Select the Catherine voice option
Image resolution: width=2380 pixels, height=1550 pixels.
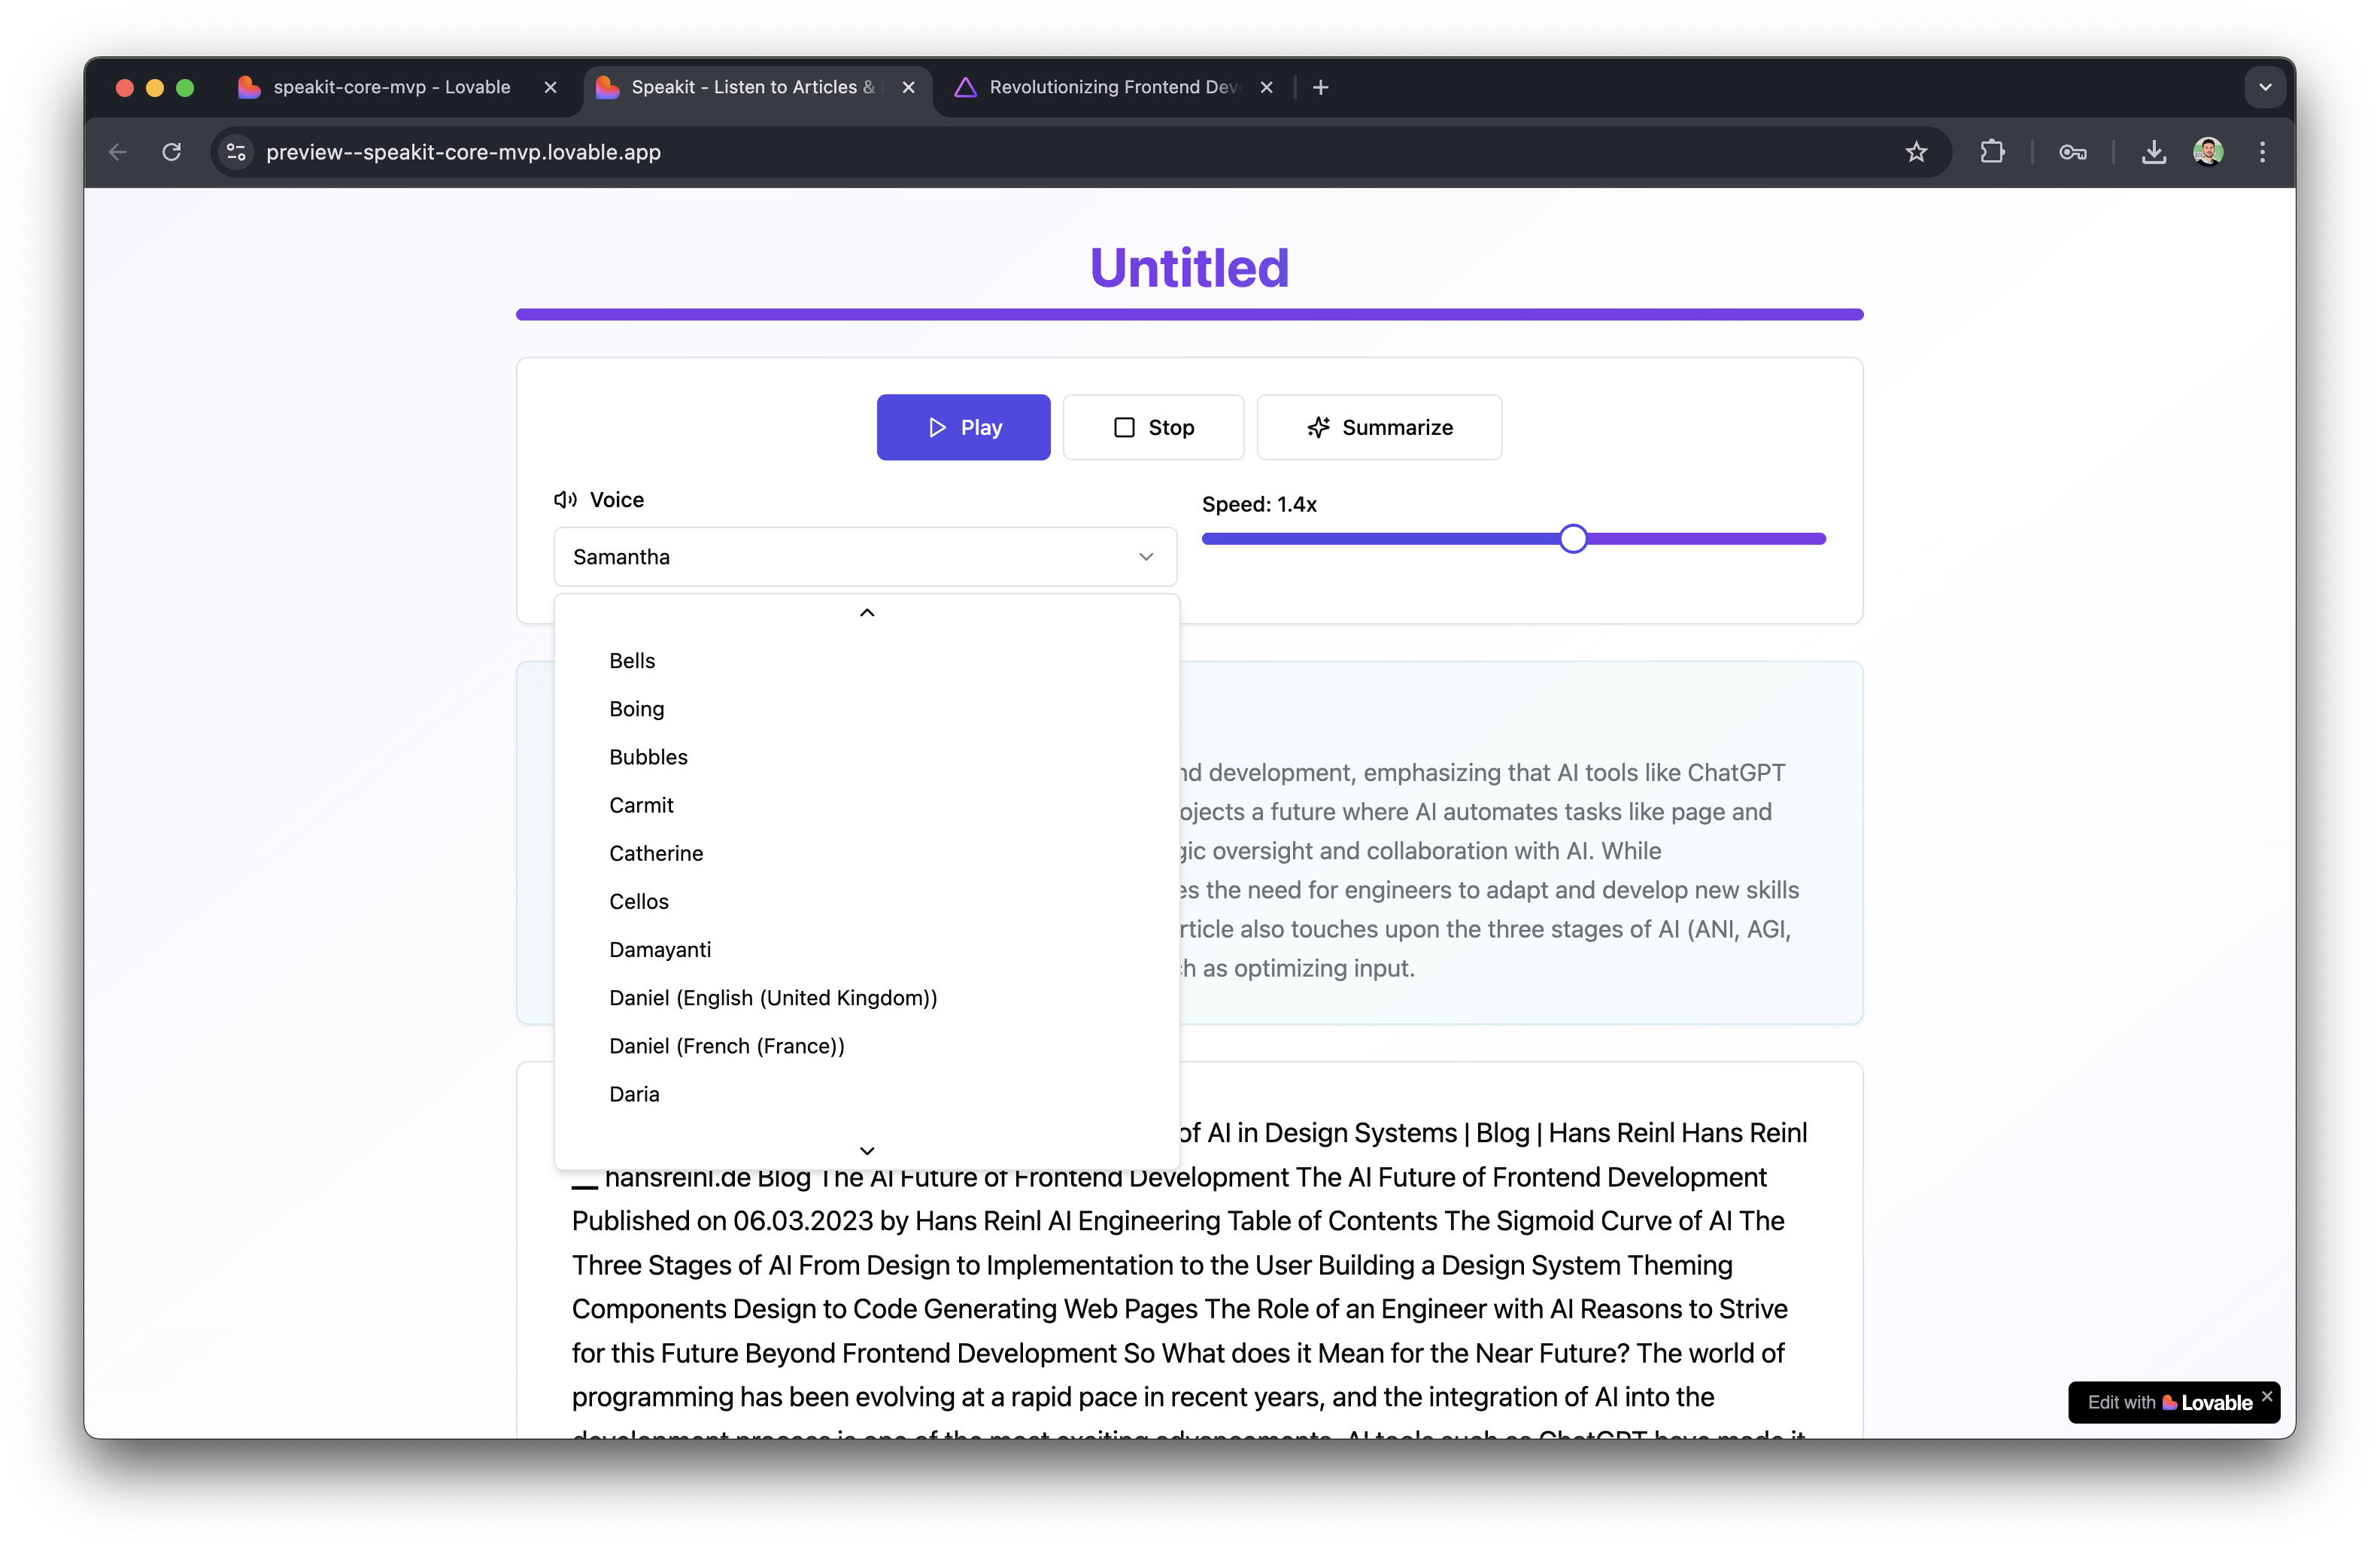click(656, 853)
